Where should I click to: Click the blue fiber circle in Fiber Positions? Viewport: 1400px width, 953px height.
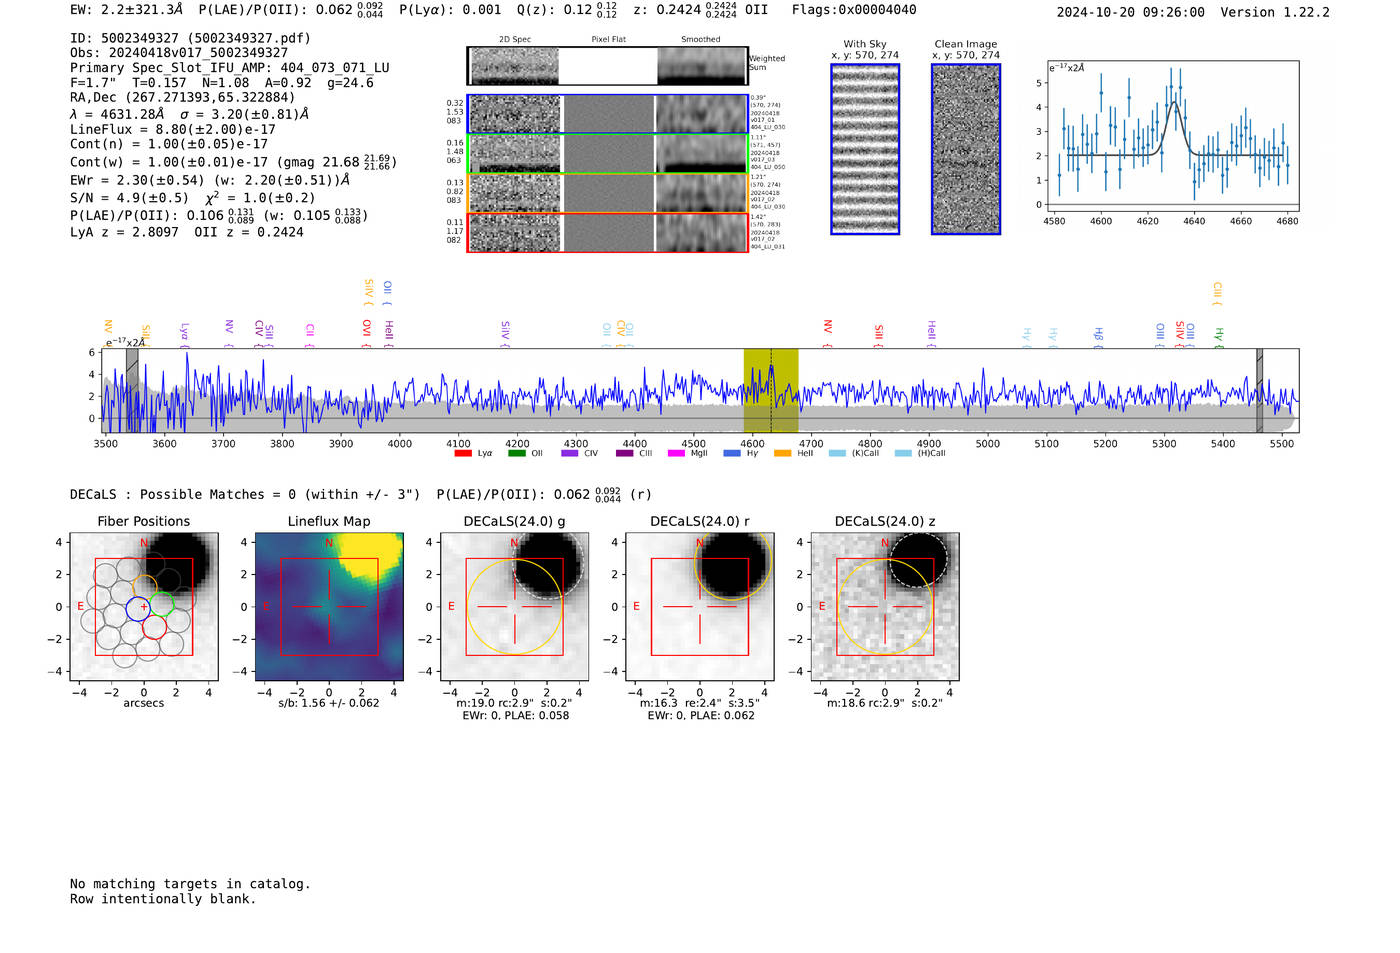pos(138,608)
